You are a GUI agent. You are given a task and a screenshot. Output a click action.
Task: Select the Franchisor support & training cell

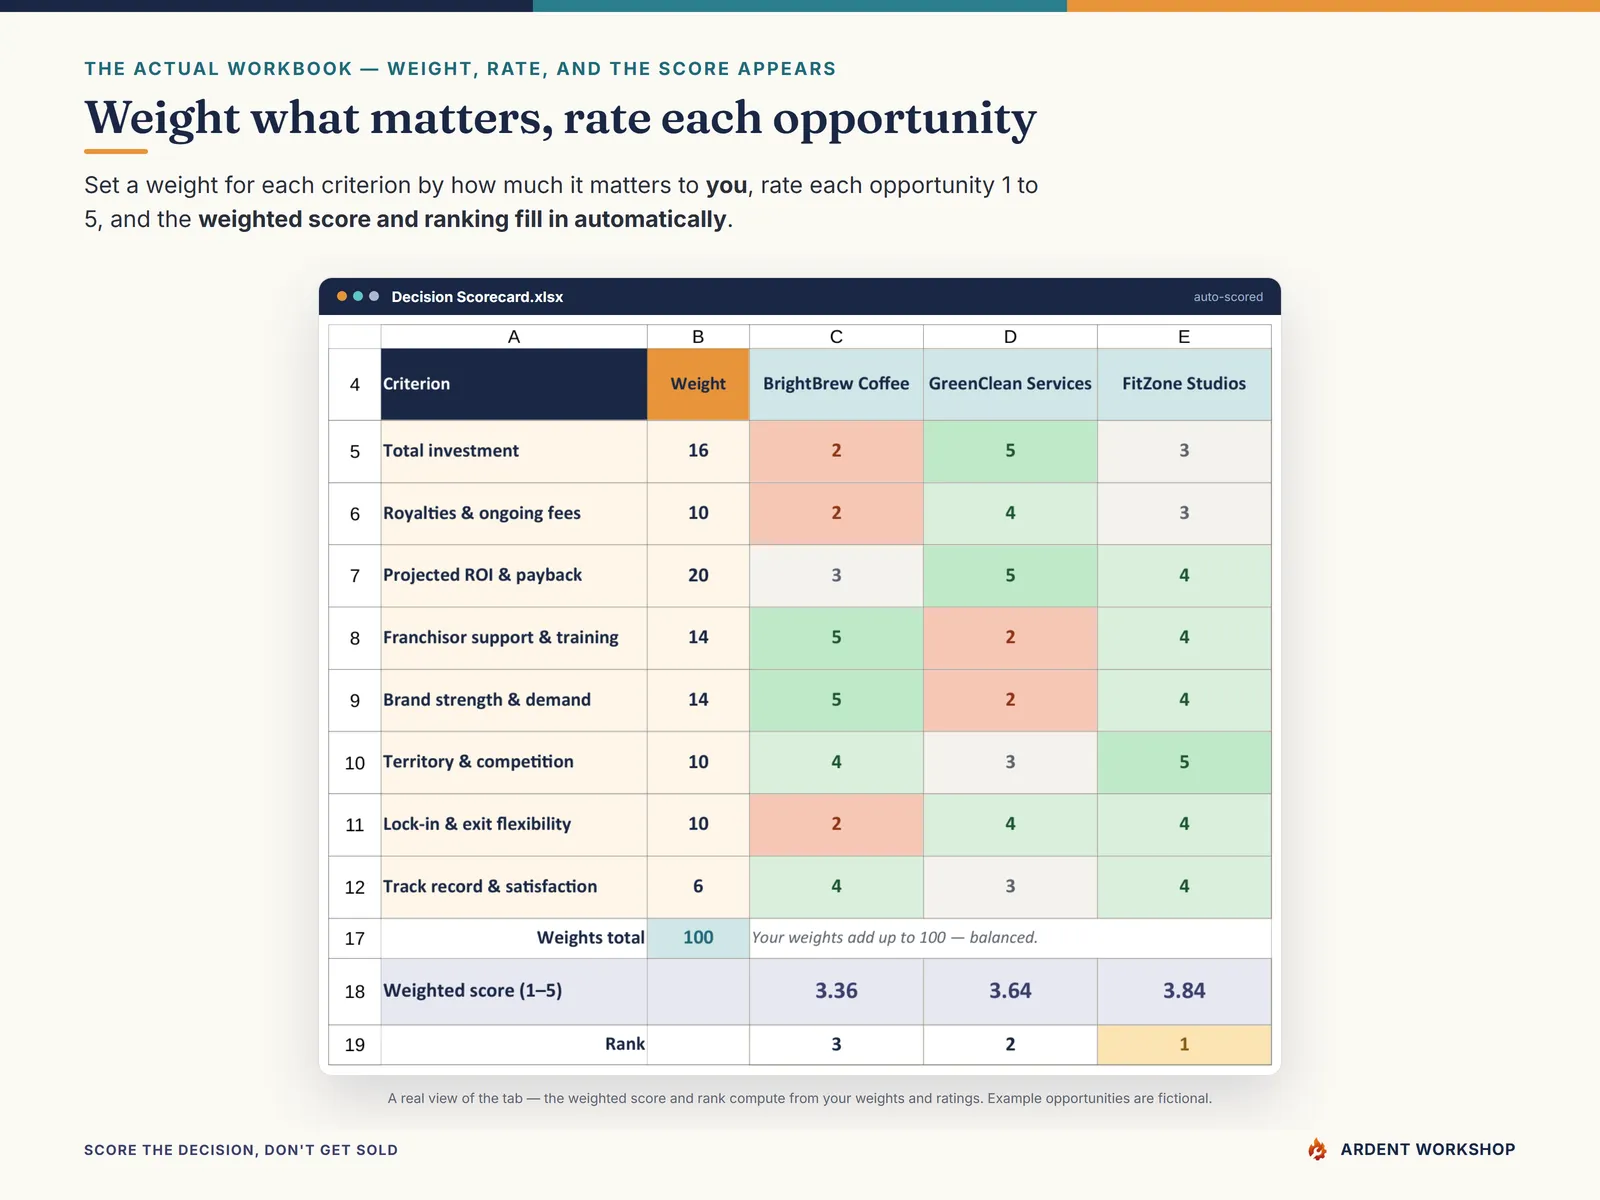514,637
